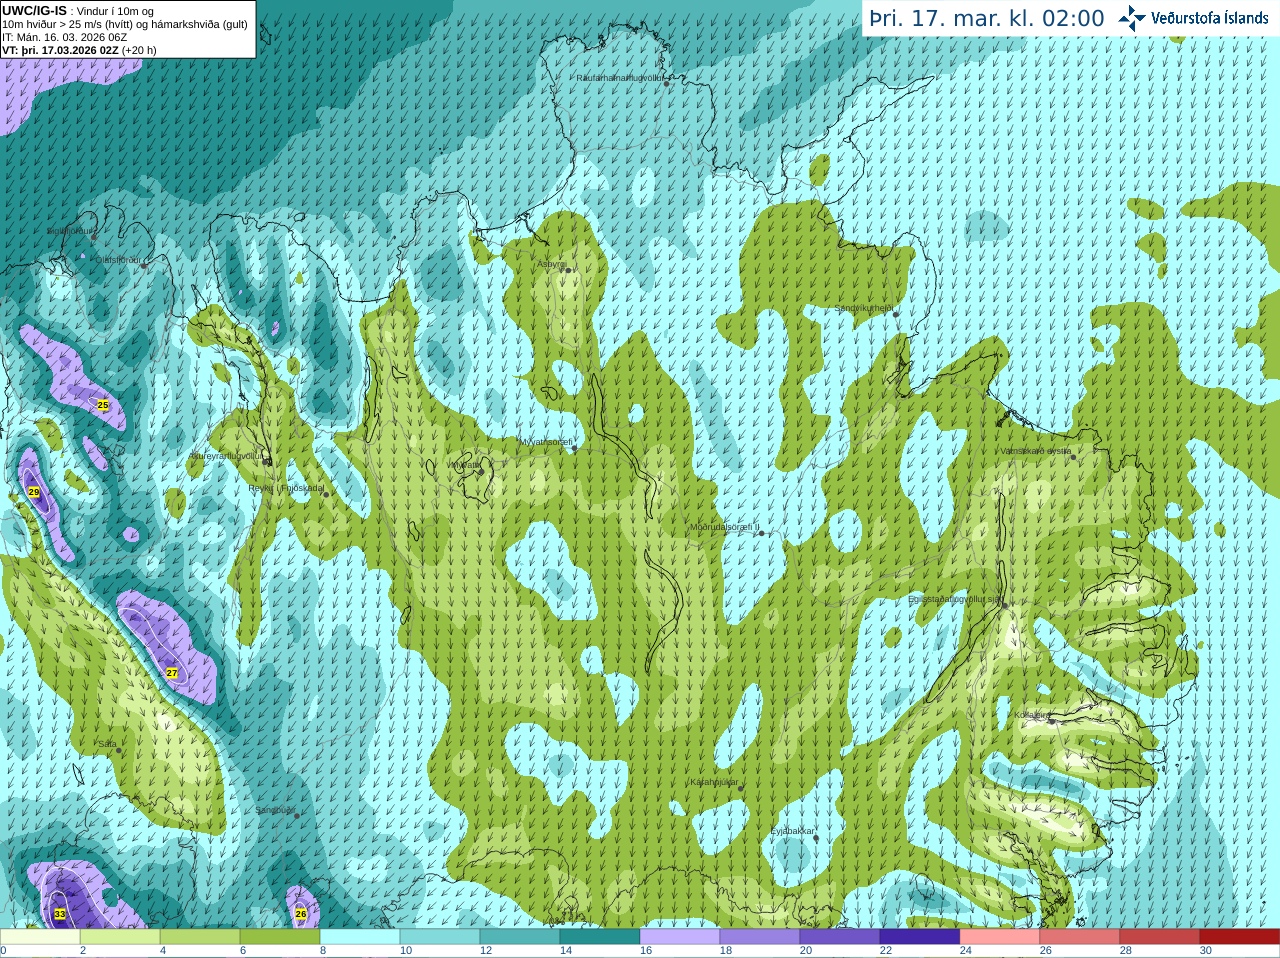
Task: Click the yellow gust label 33
Action: click(59, 914)
